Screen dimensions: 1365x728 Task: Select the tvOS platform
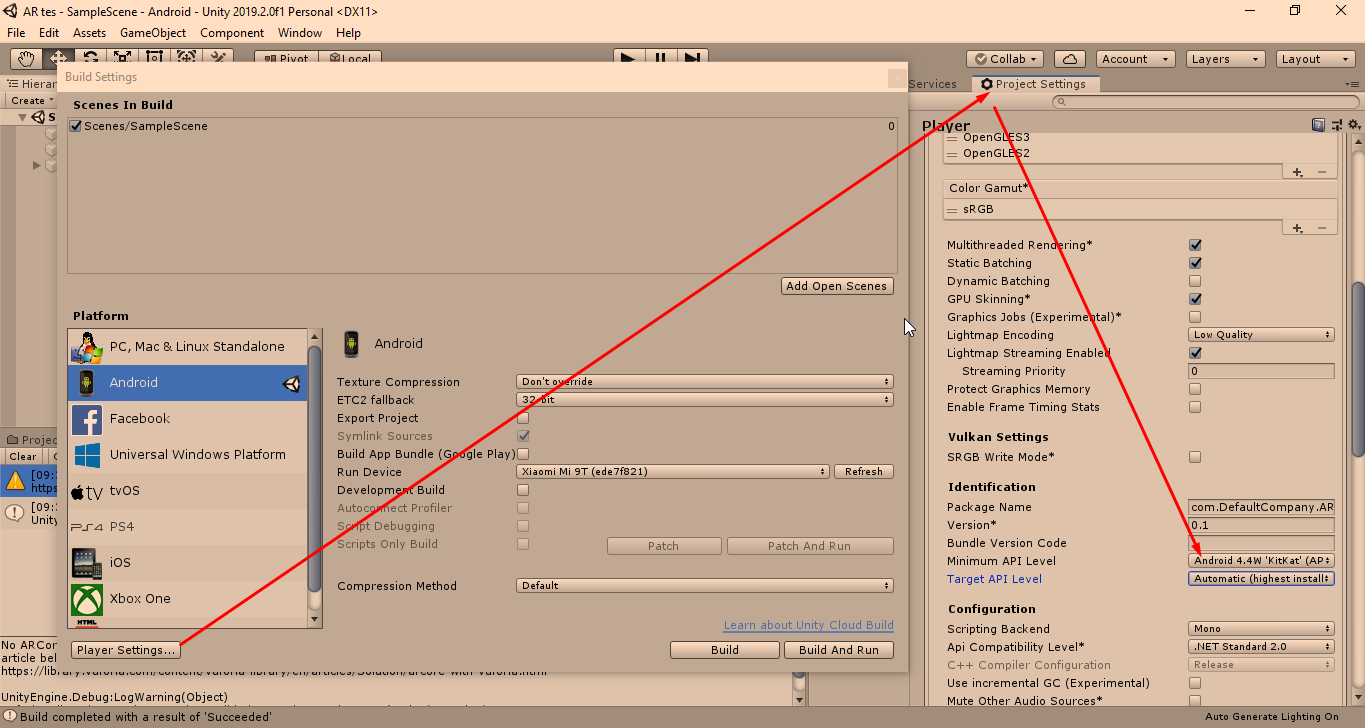[x=187, y=491]
